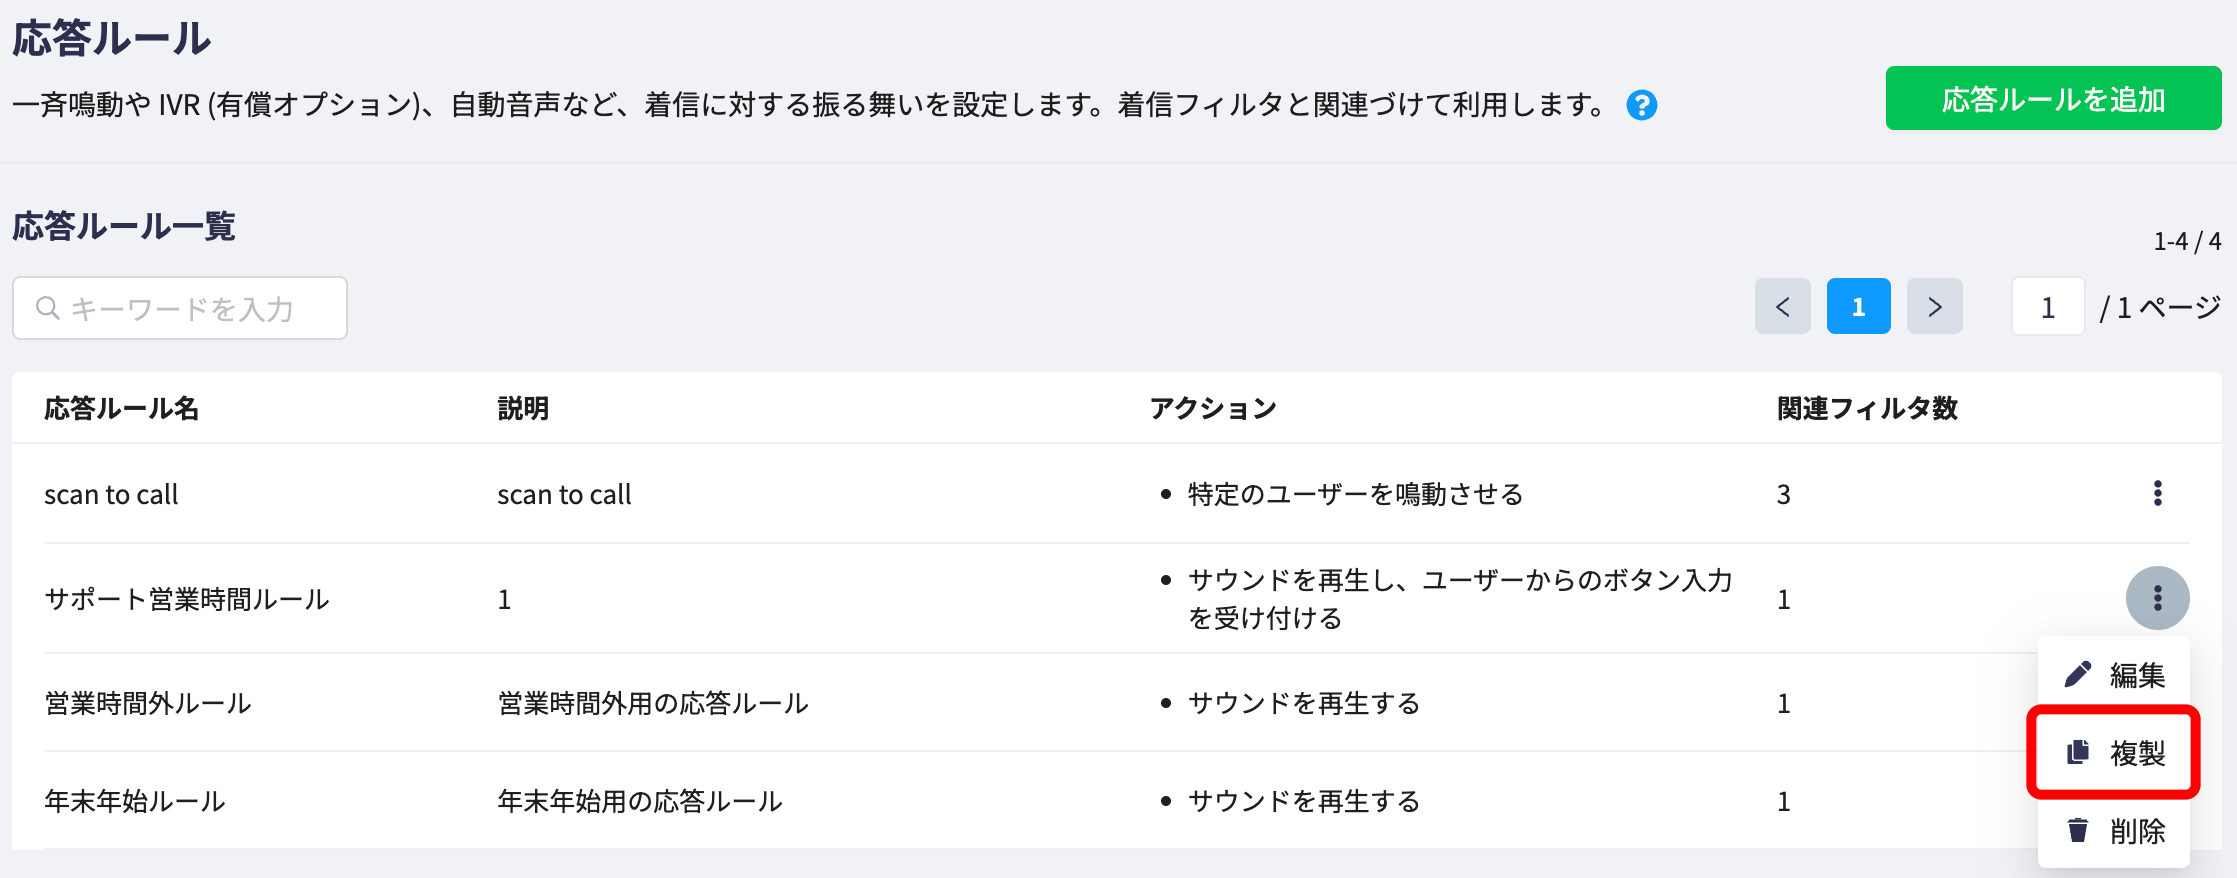Select the 年末年始ルール rule name

tap(135, 801)
